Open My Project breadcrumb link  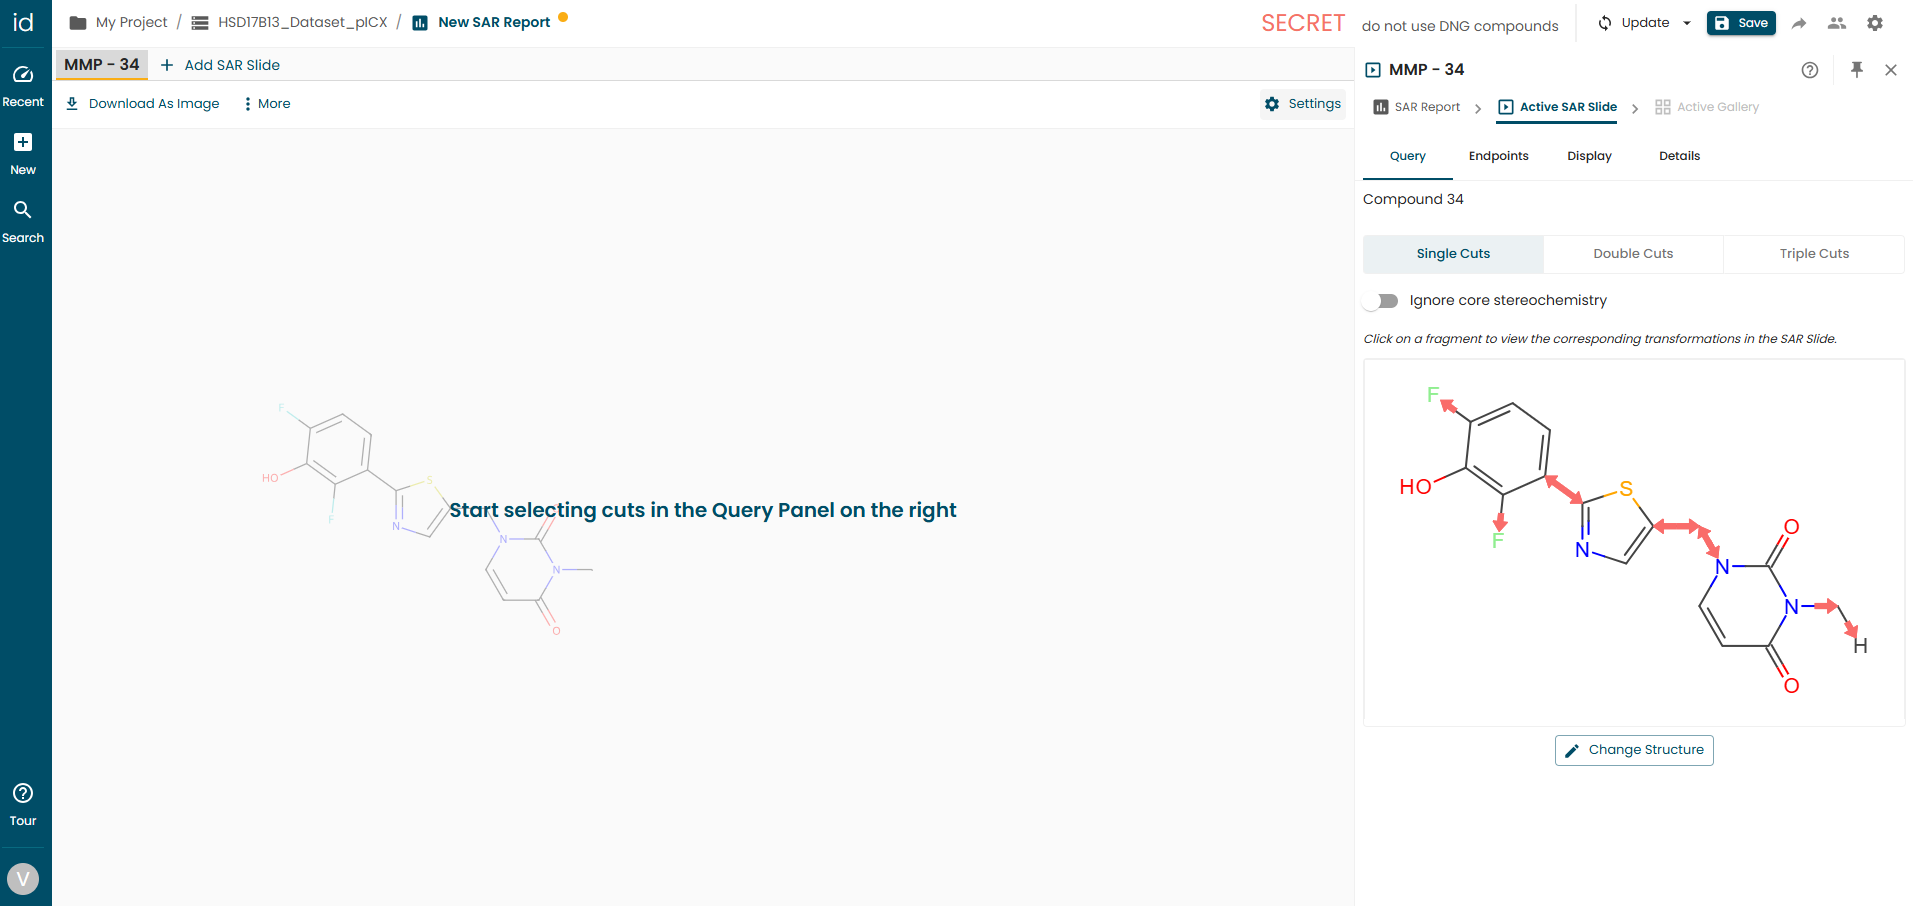point(131,23)
